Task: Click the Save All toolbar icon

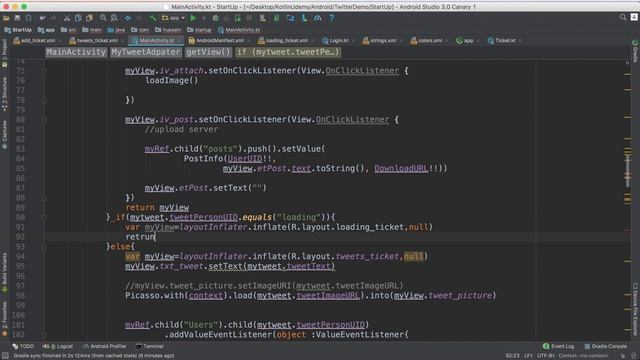Action: coord(17,18)
